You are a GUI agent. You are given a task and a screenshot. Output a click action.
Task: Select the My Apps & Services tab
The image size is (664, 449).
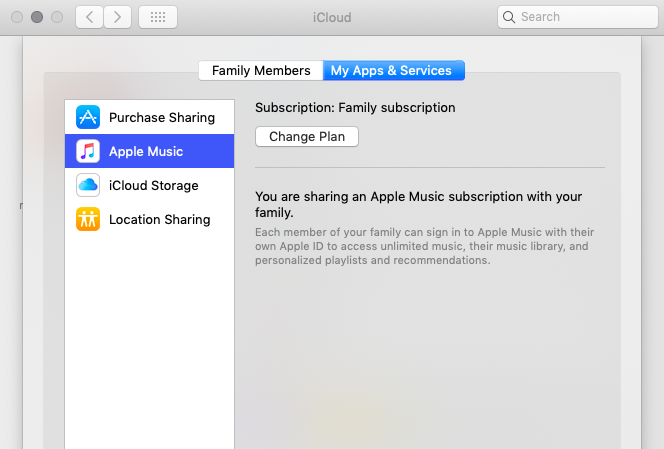[x=393, y=70]
